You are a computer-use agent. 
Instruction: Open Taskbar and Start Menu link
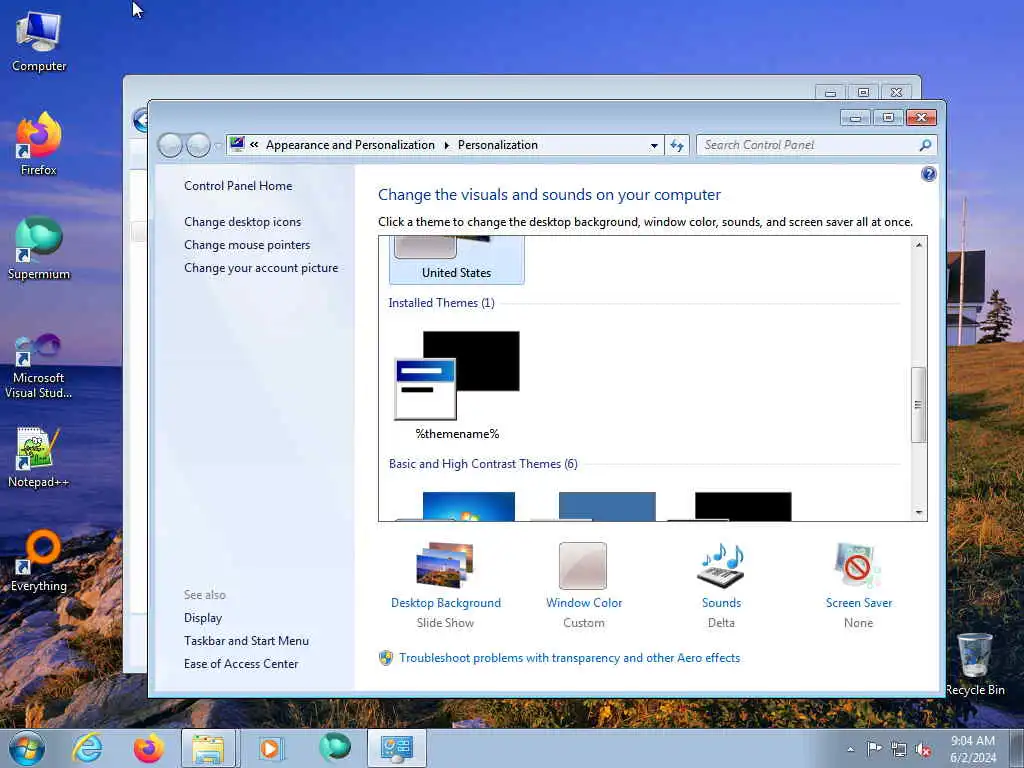tap(246, 641)
